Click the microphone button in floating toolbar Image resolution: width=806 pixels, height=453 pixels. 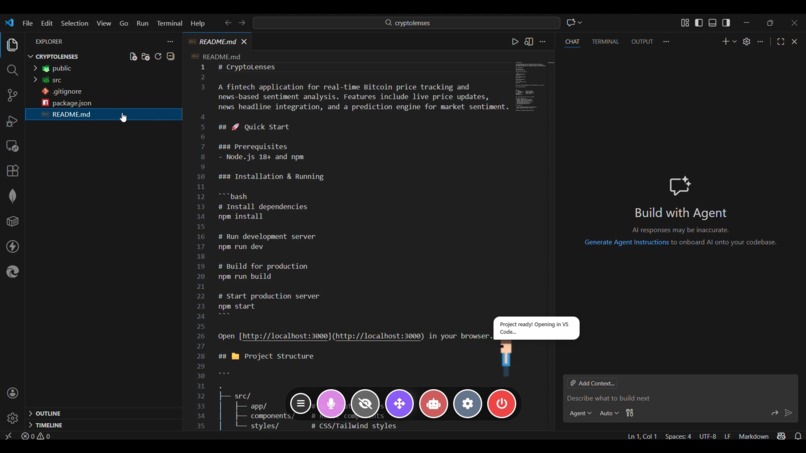pos(331,404)
